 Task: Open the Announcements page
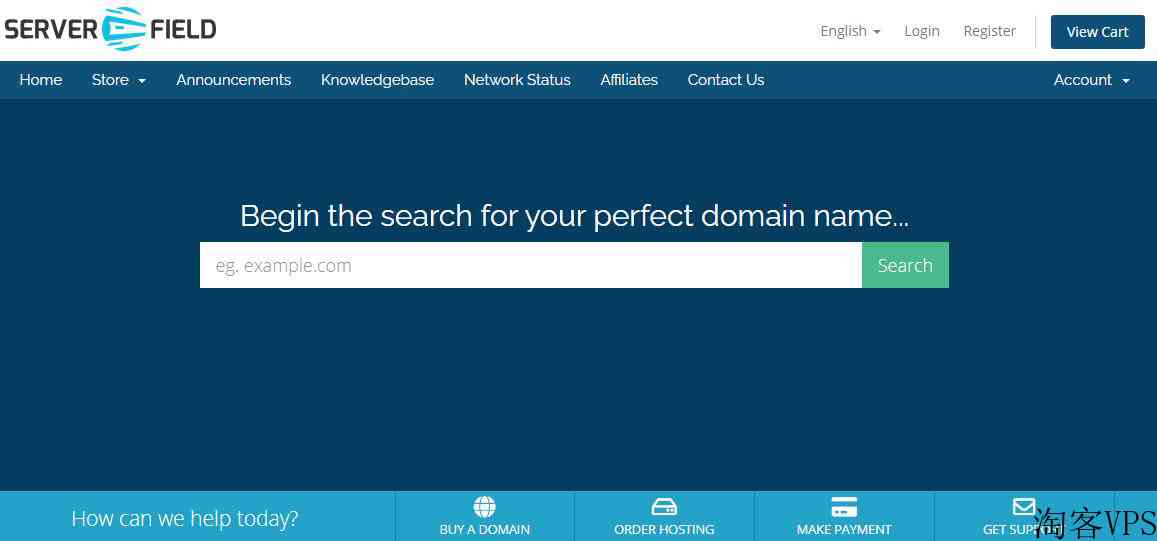point(234,80)
